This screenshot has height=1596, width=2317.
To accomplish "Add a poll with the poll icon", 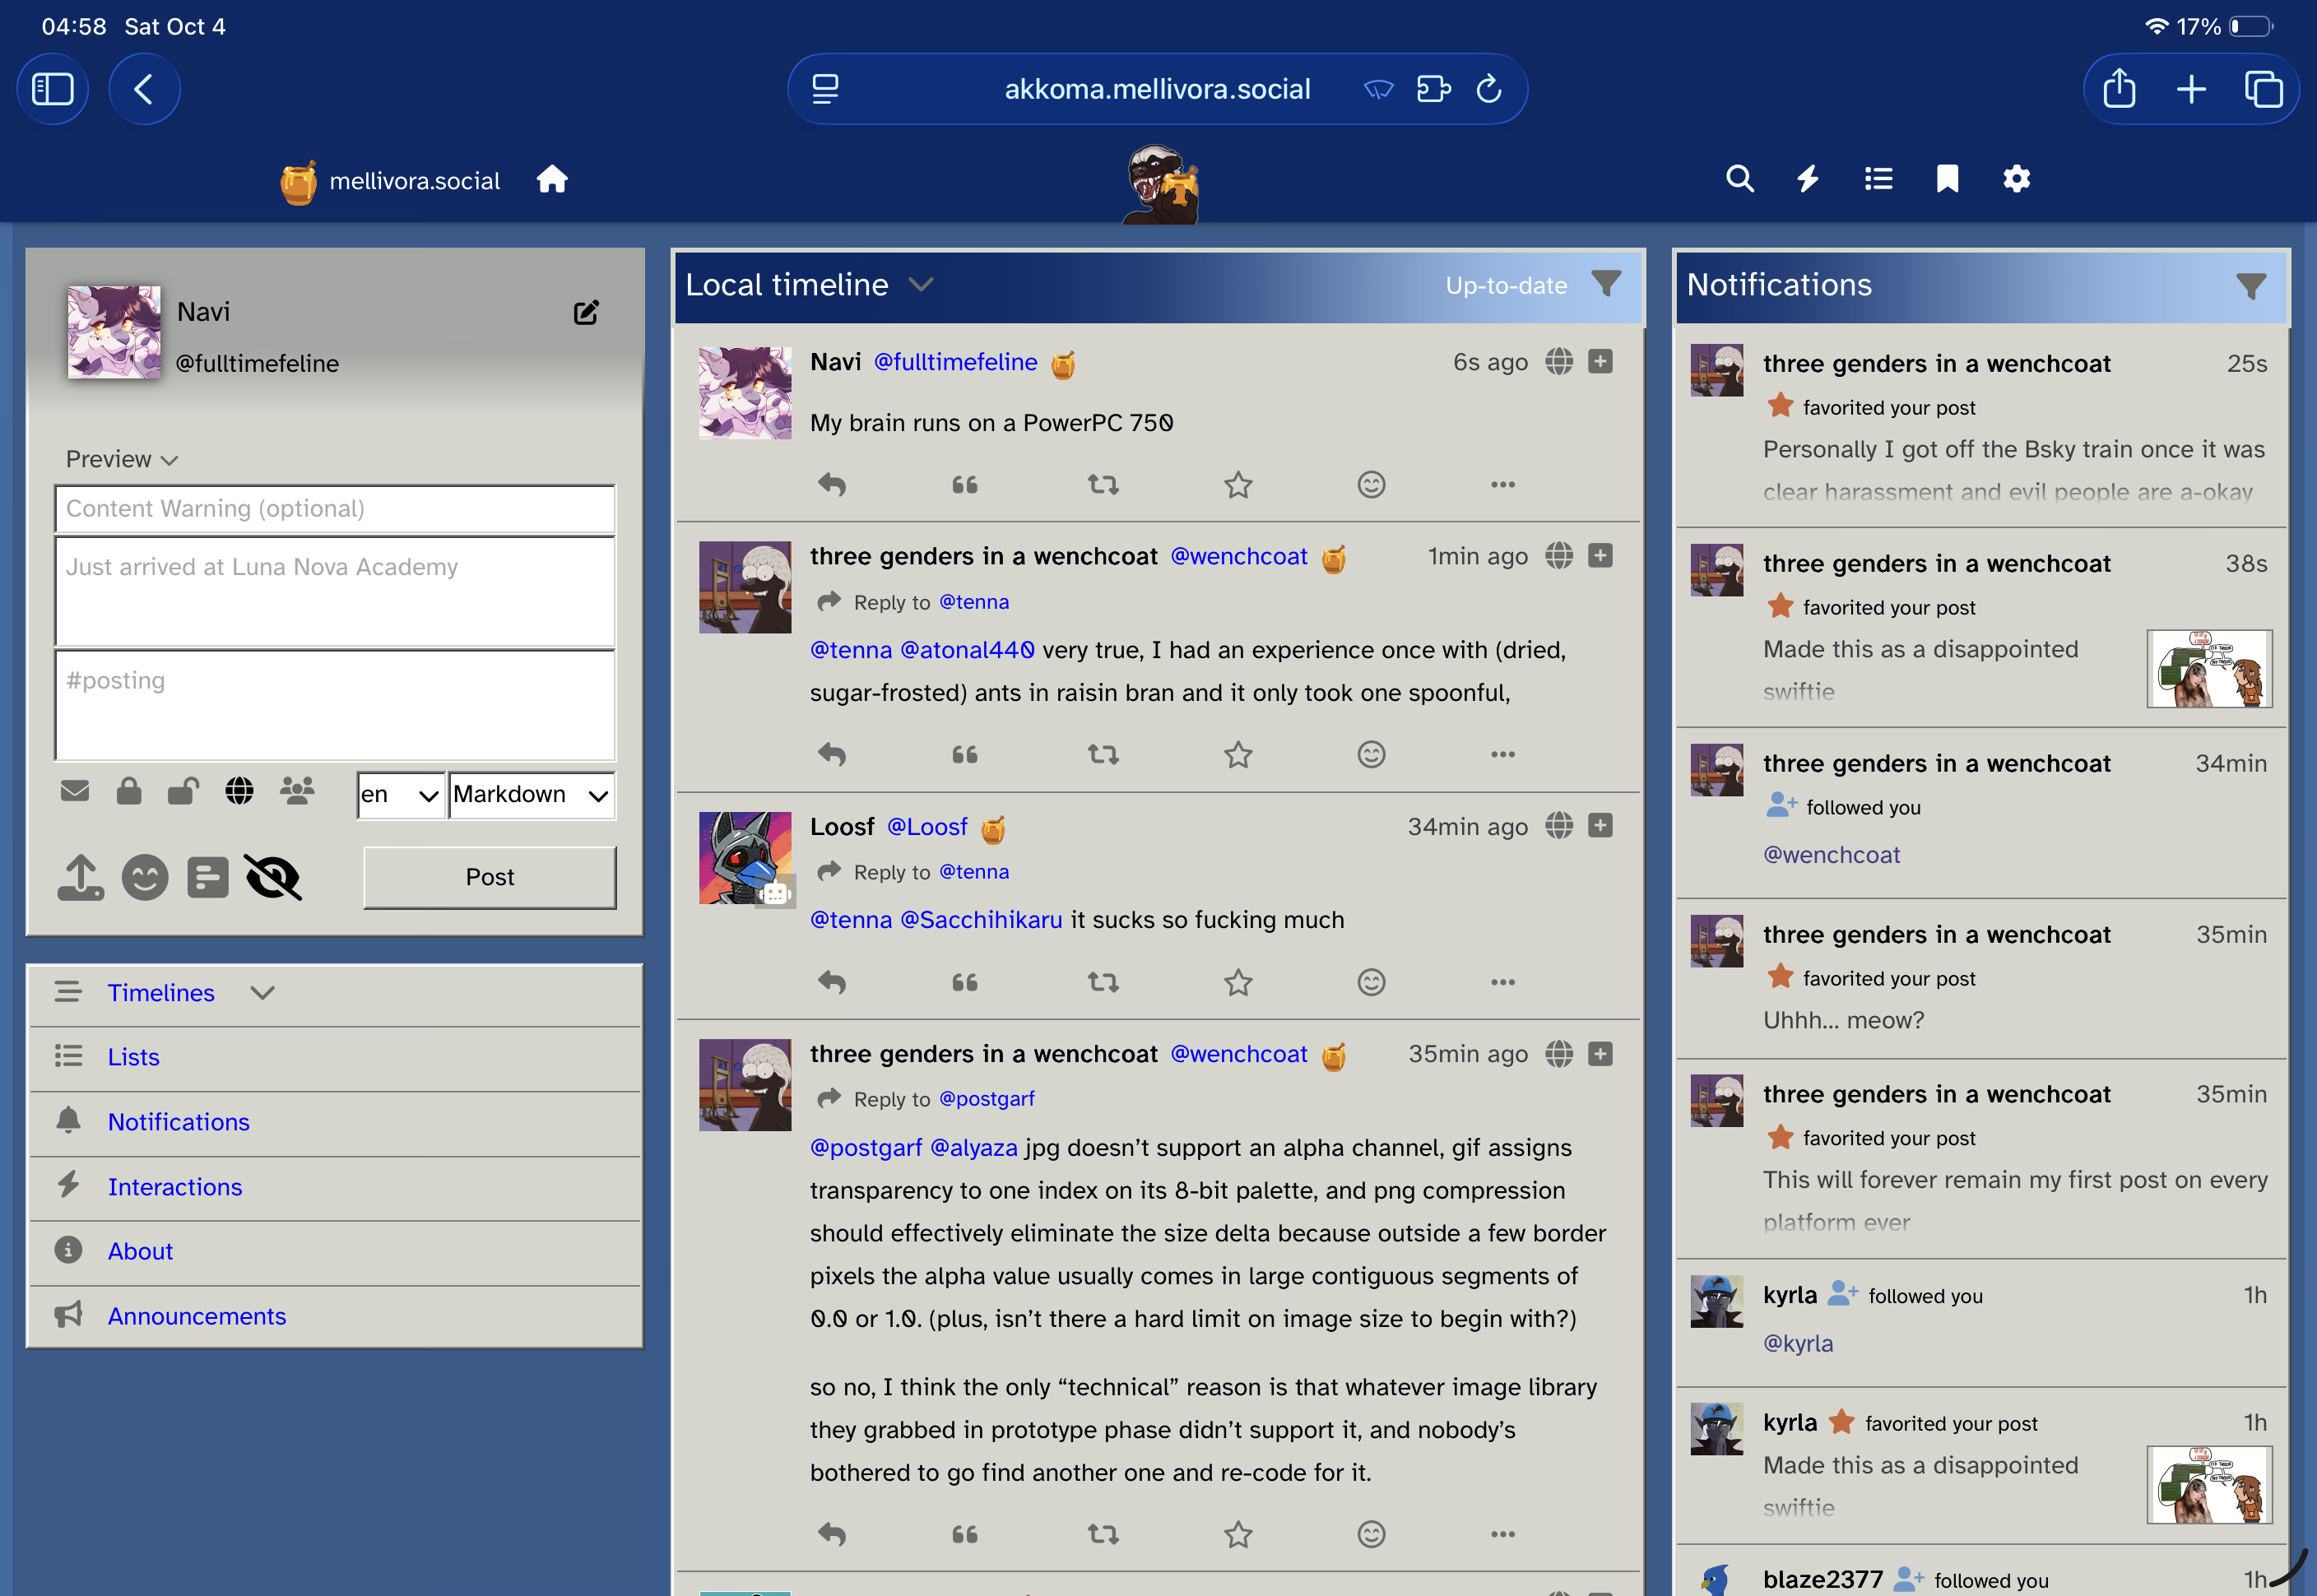I will click(208, 877).
